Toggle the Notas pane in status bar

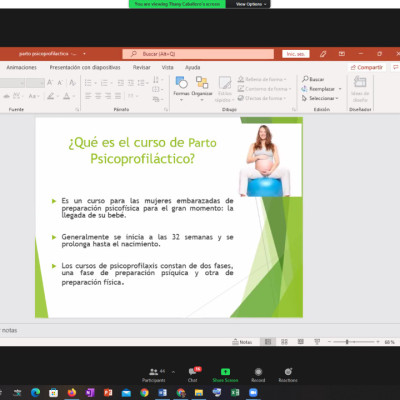tap(242, 342)
